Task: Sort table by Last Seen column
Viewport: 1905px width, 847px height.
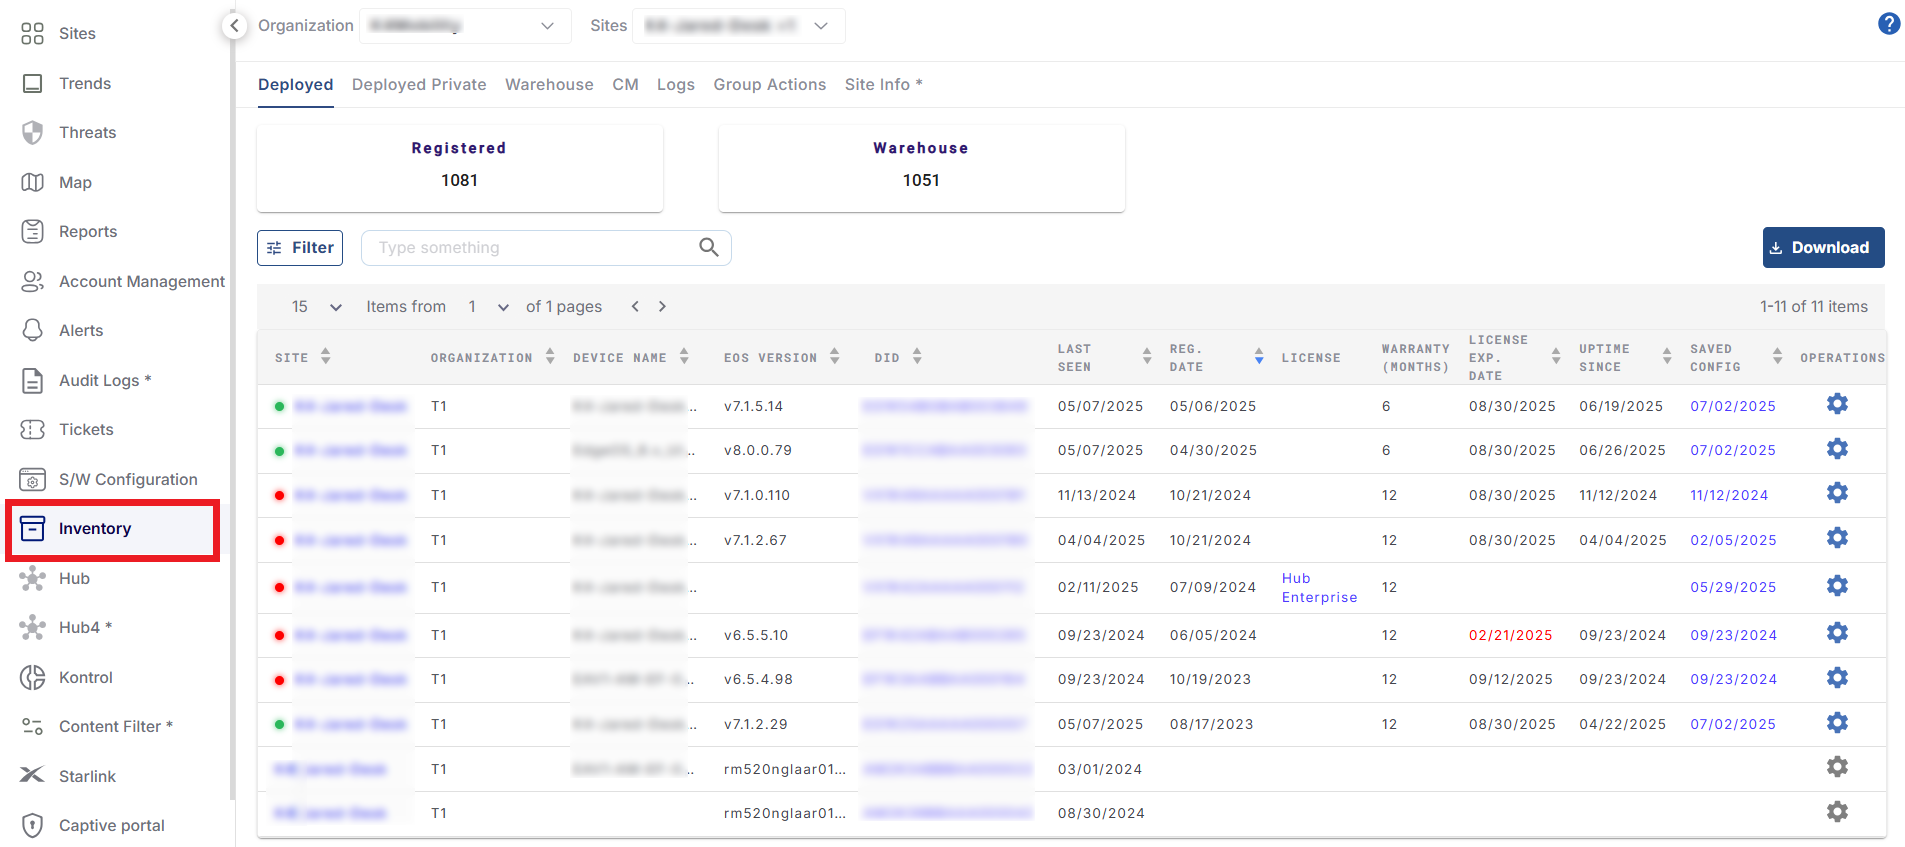Action: [x=1146, y=357]
